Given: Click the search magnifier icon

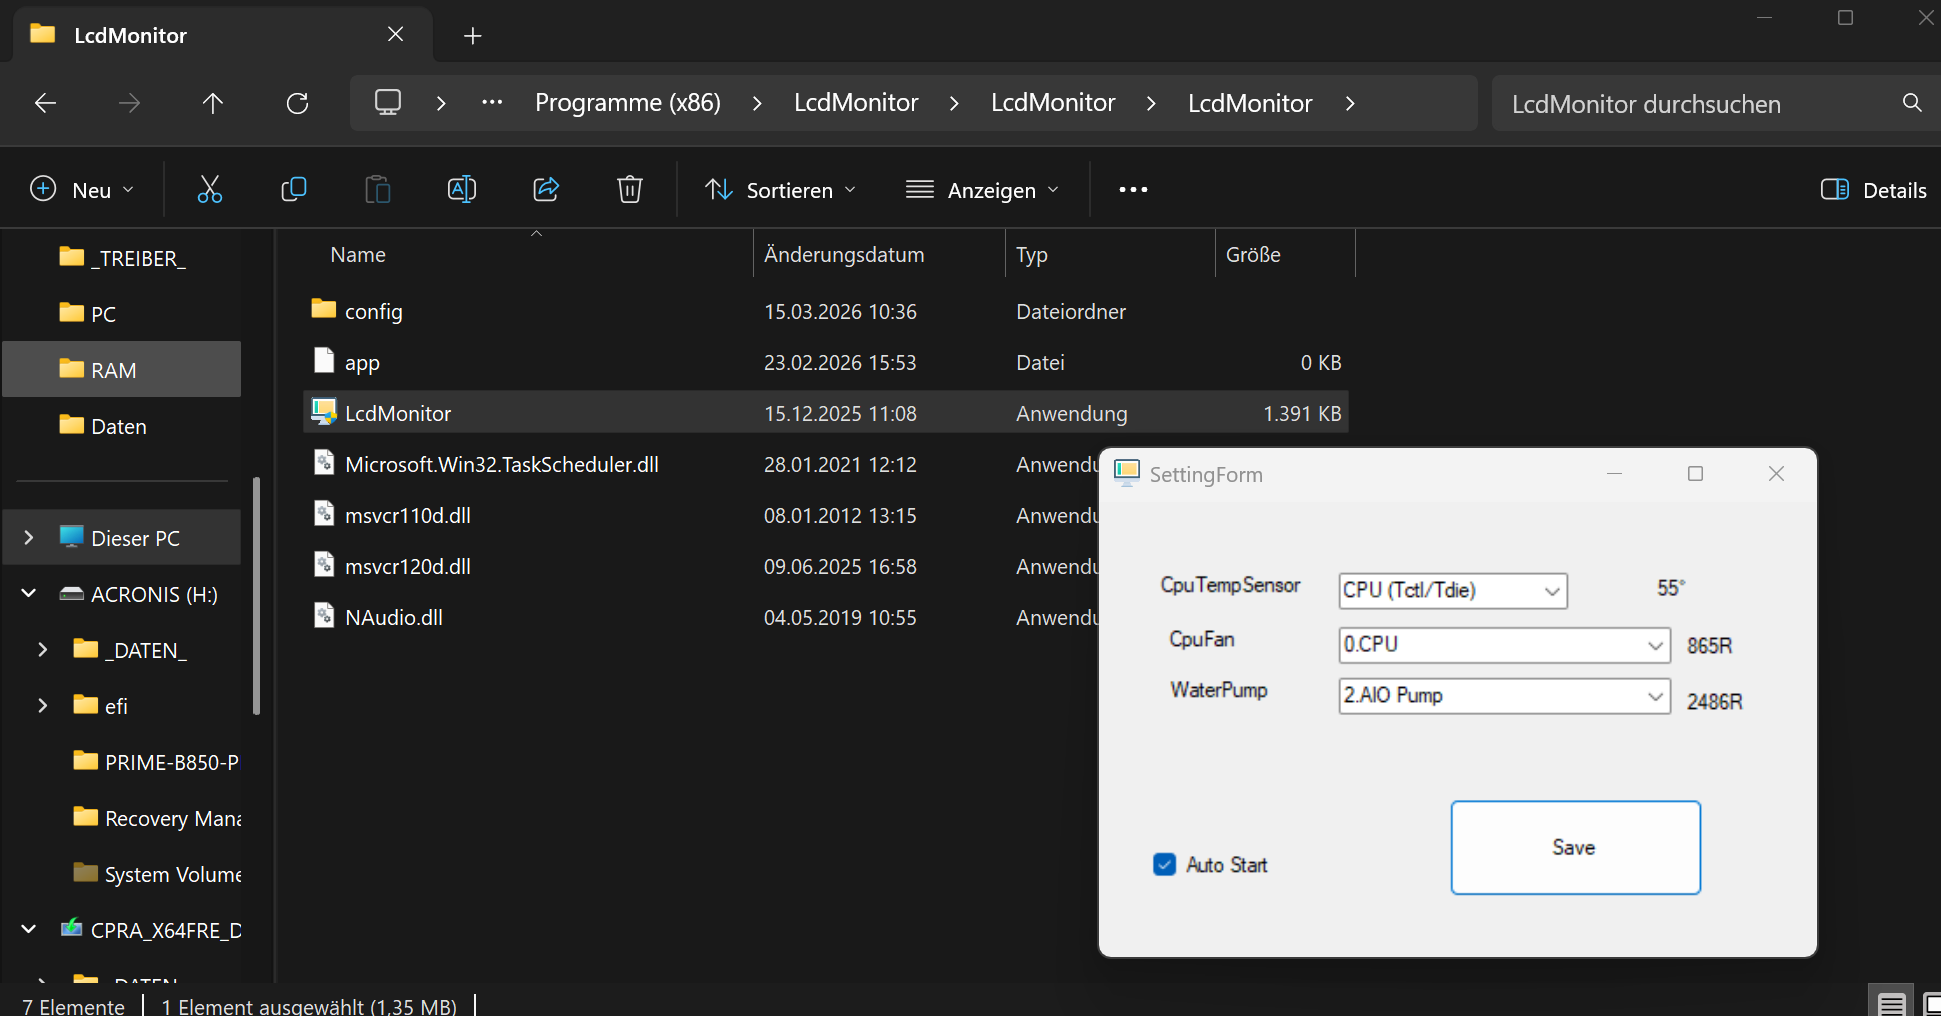Looking at the screenshot, I should tap(1912, 103).
